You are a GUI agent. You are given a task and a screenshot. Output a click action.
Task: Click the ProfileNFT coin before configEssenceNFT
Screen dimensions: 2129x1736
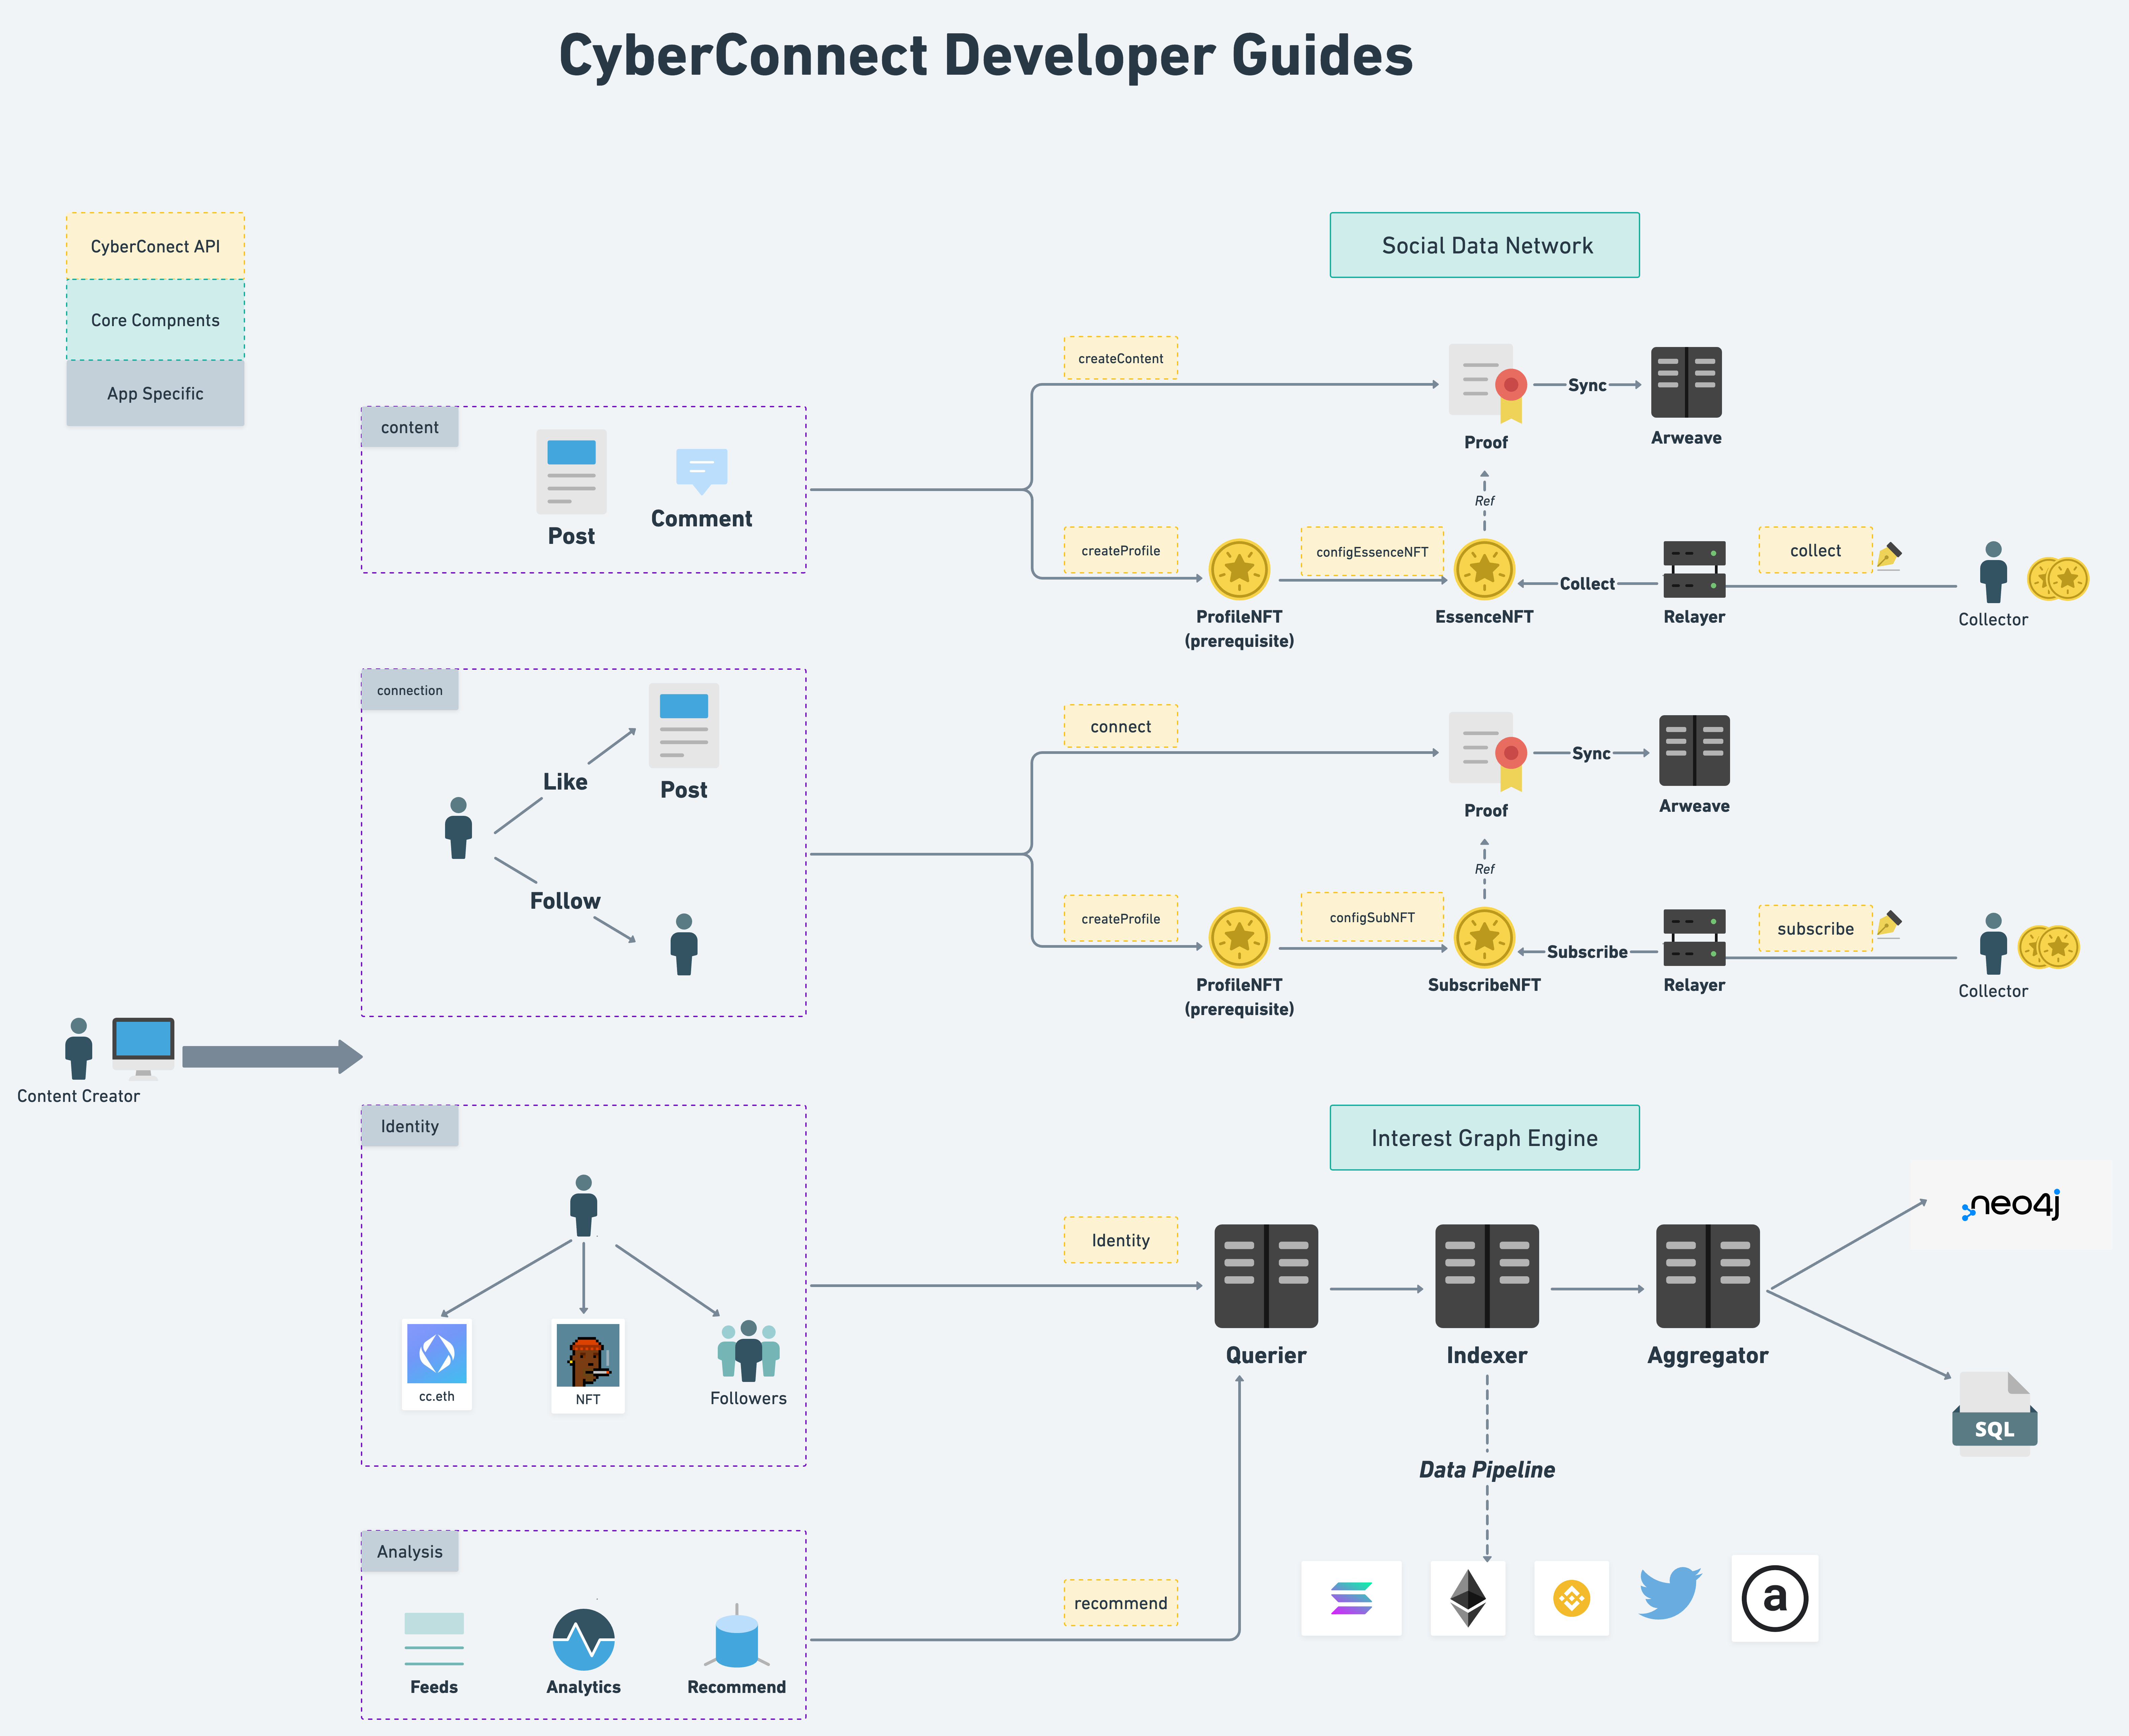[x=1239, y=570]
